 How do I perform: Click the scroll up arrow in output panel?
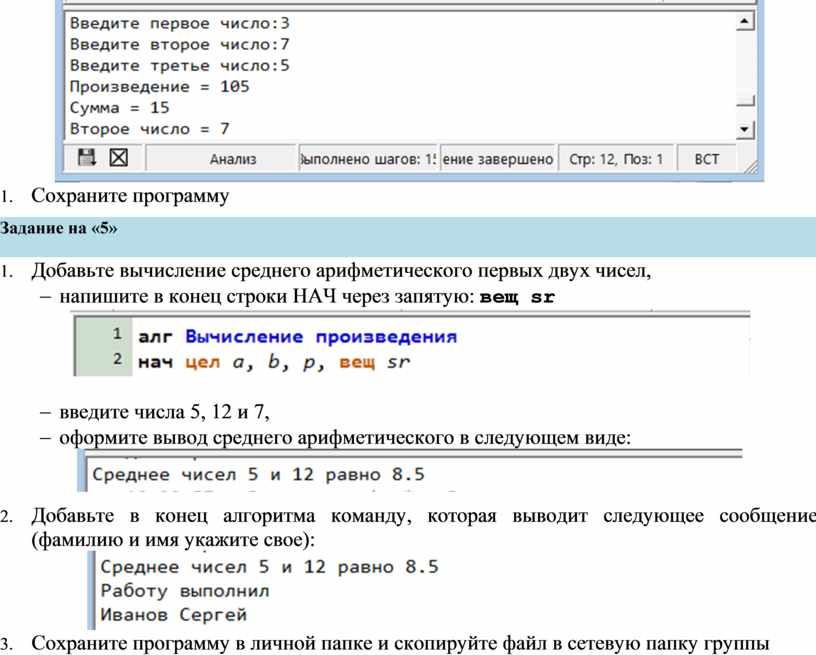tap(743, 22)
